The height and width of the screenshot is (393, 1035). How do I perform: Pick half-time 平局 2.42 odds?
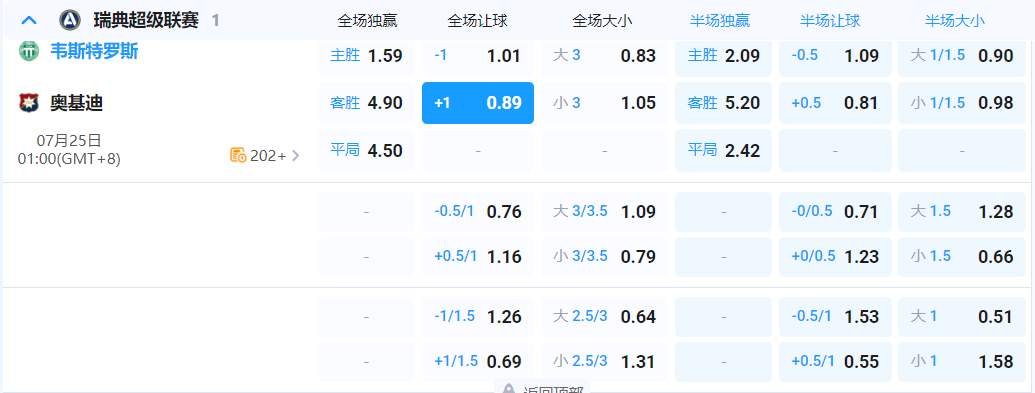[723, 151]
